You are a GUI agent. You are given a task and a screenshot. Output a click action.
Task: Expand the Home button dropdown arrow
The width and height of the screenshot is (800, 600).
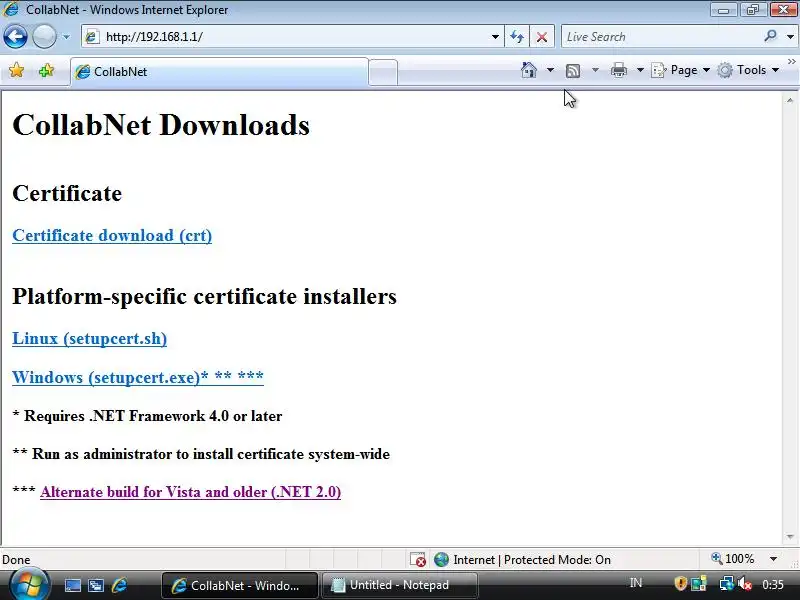click(x=550, y=70)
